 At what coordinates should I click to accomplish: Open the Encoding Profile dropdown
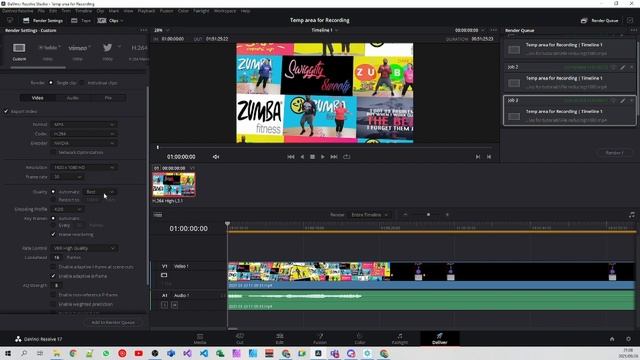point(67,209)
